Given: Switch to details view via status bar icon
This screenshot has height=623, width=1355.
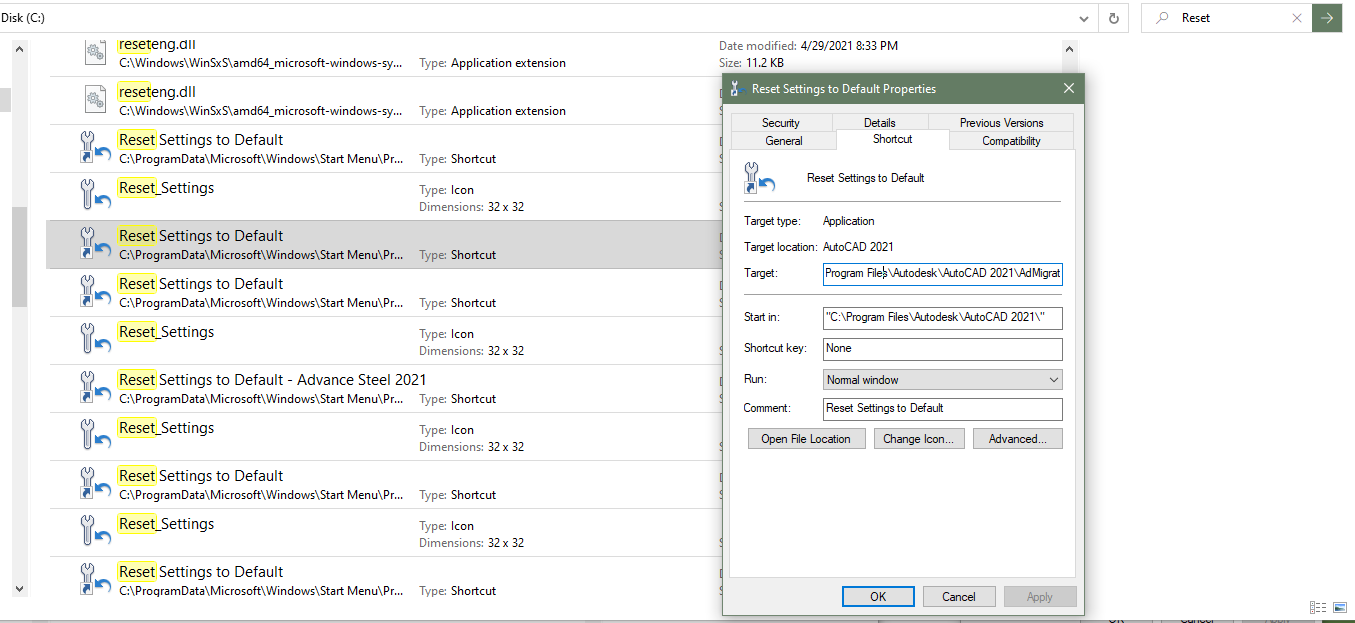Looking at the screenshot, I should point(1317,607).
